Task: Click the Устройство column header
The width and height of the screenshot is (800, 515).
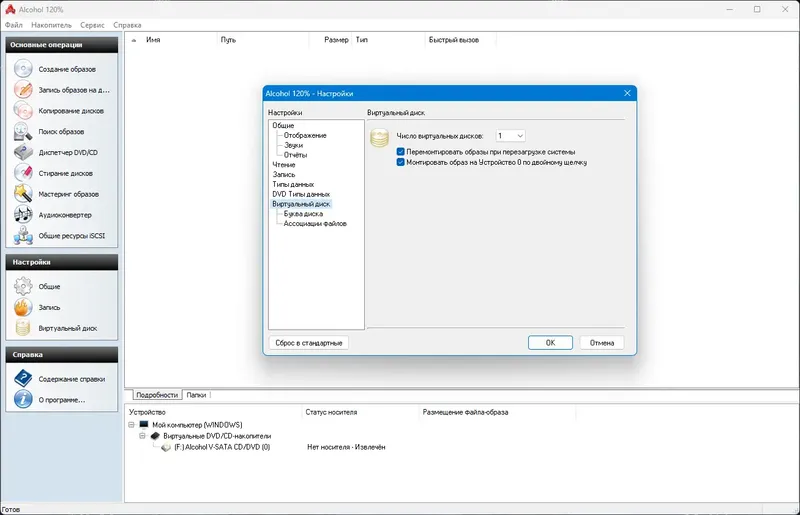Action: (x=214, y=412)
